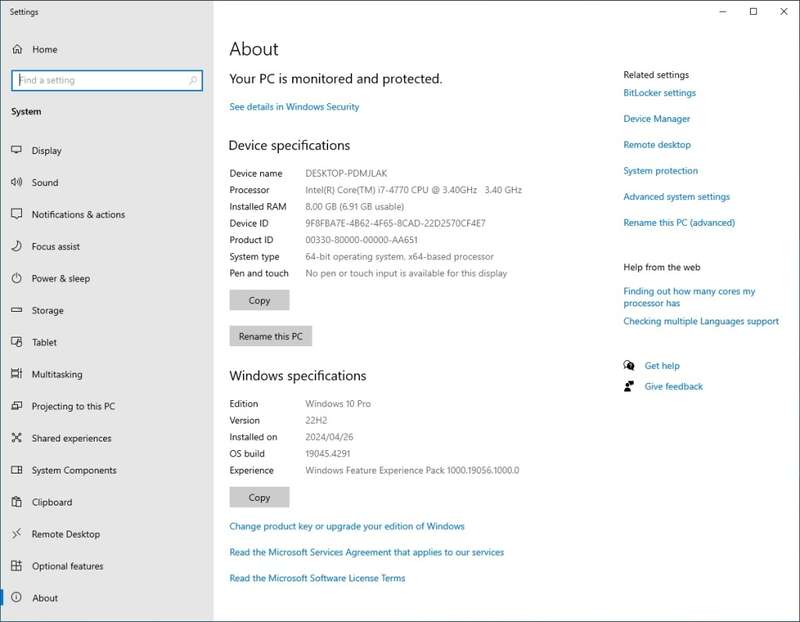Copy the Windows specifications
Screen dimensions: 800x622
pyautogui.click(x=259, y=497)
